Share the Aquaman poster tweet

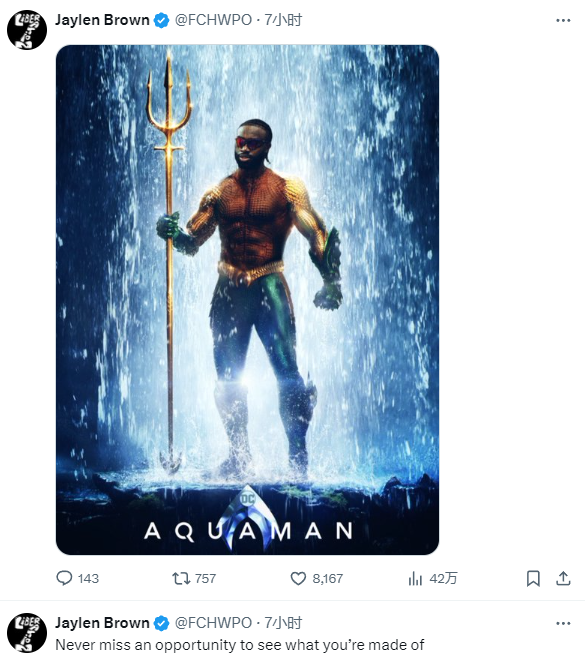tap(563, 578)
